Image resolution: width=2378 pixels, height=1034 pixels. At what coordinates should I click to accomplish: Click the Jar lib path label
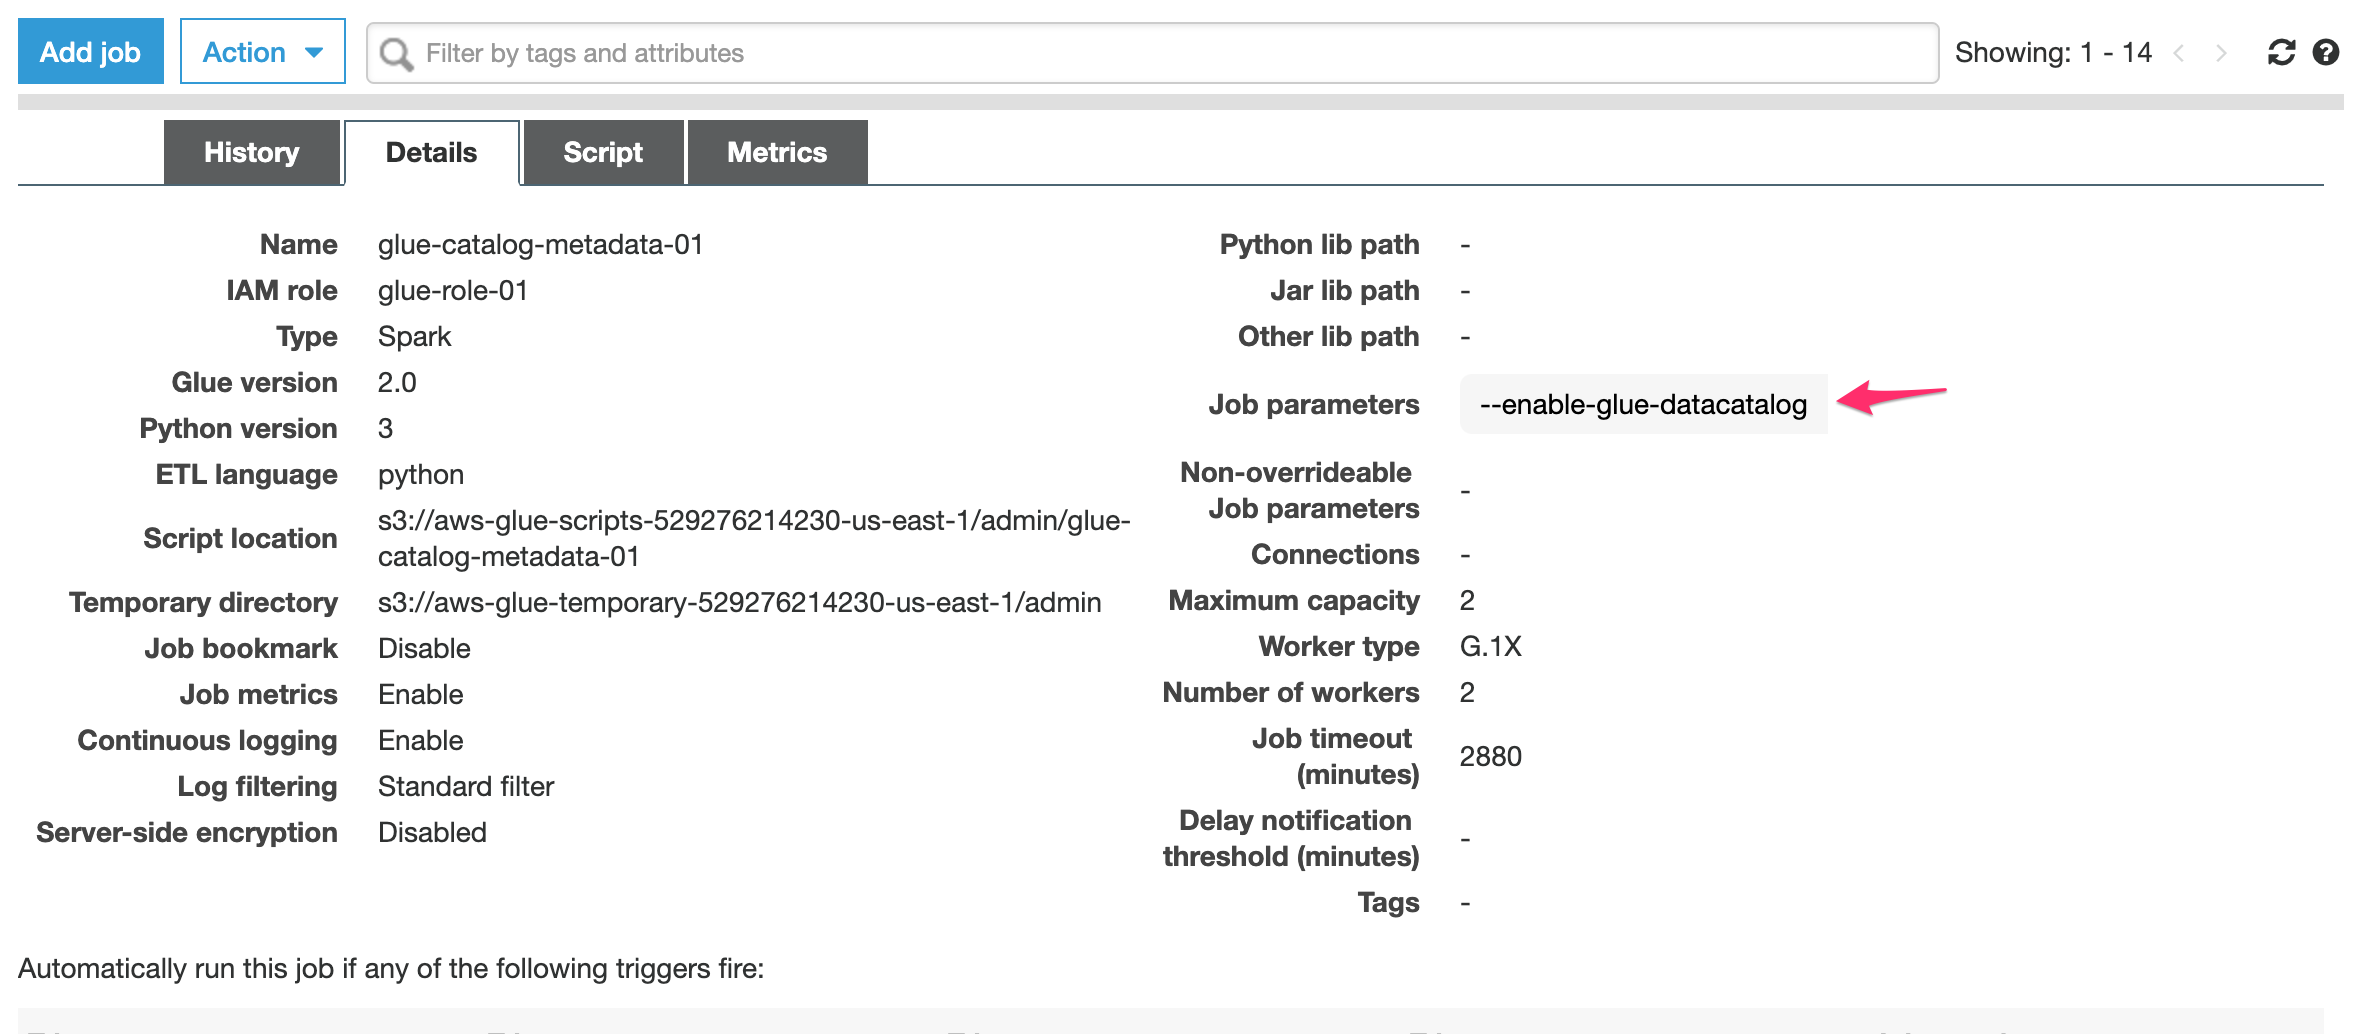[x=1344, y=290]
